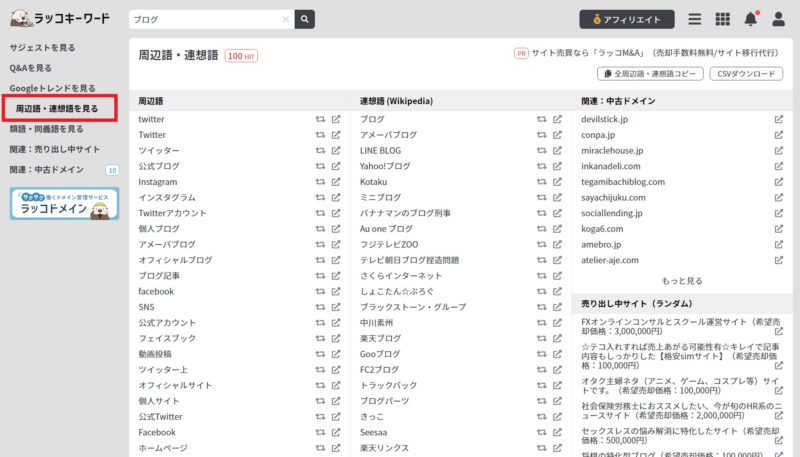Re-search icon for FC2ブログ row
This screenshot has height=457, width=800.
pyautogui.click(x=541, y=370)
